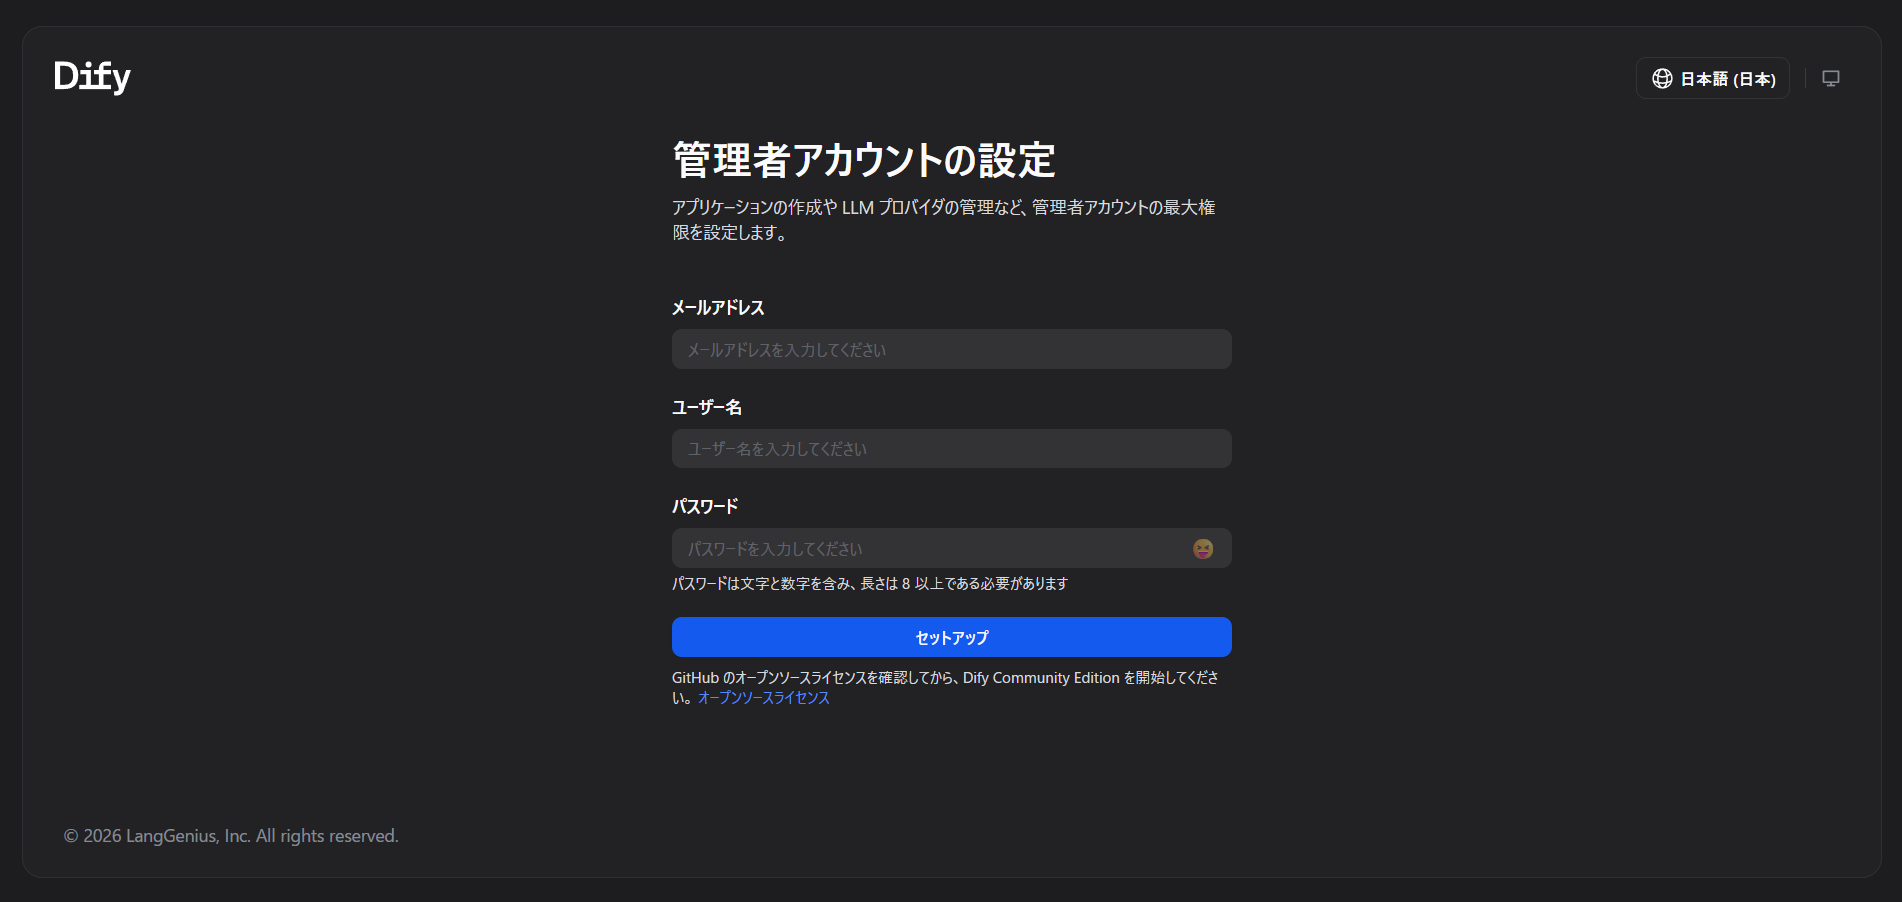Click the description mentioning LLM プロバイダ
The width and height of the screenshot is (1902, 902).
944,220
